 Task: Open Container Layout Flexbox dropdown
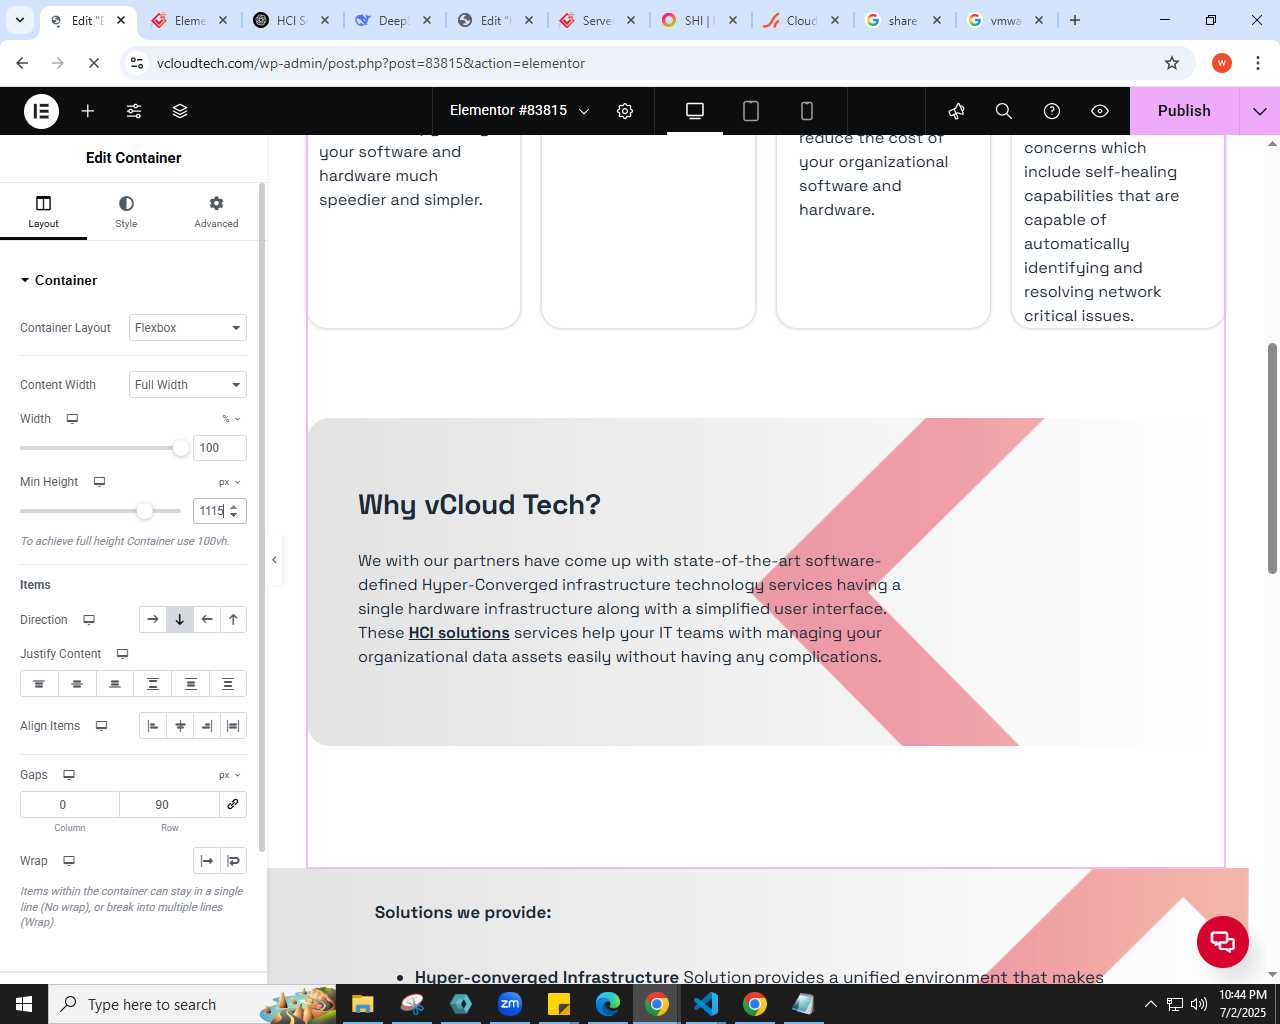tap(188, 328)
